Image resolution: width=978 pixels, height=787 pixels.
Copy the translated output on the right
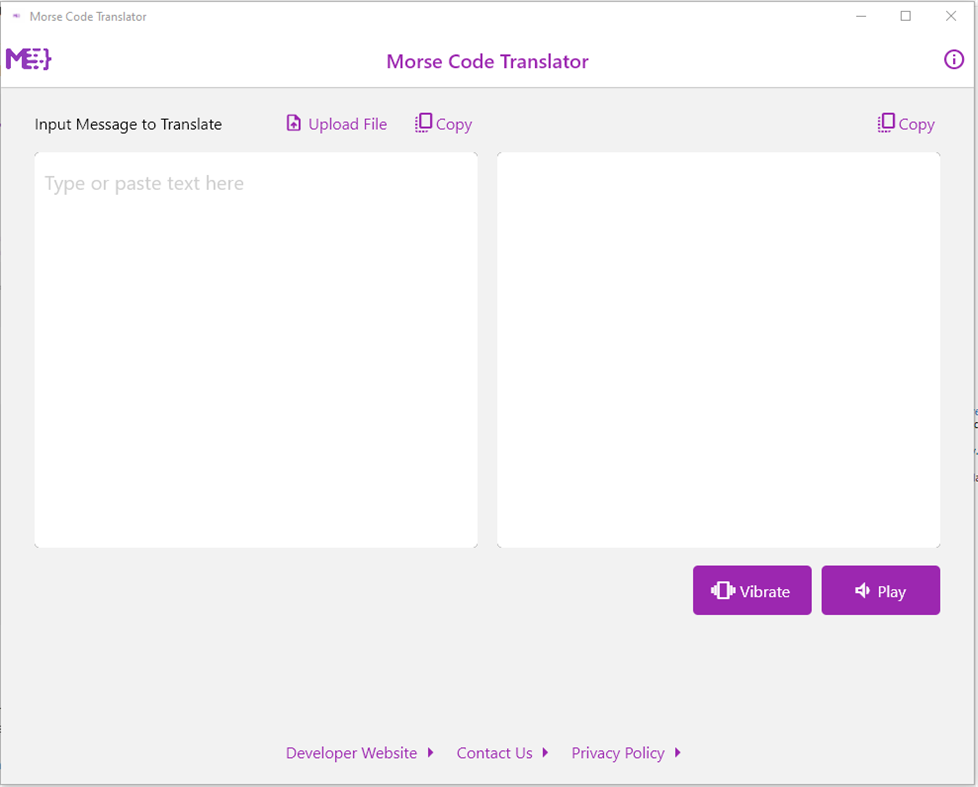(906, 124)
